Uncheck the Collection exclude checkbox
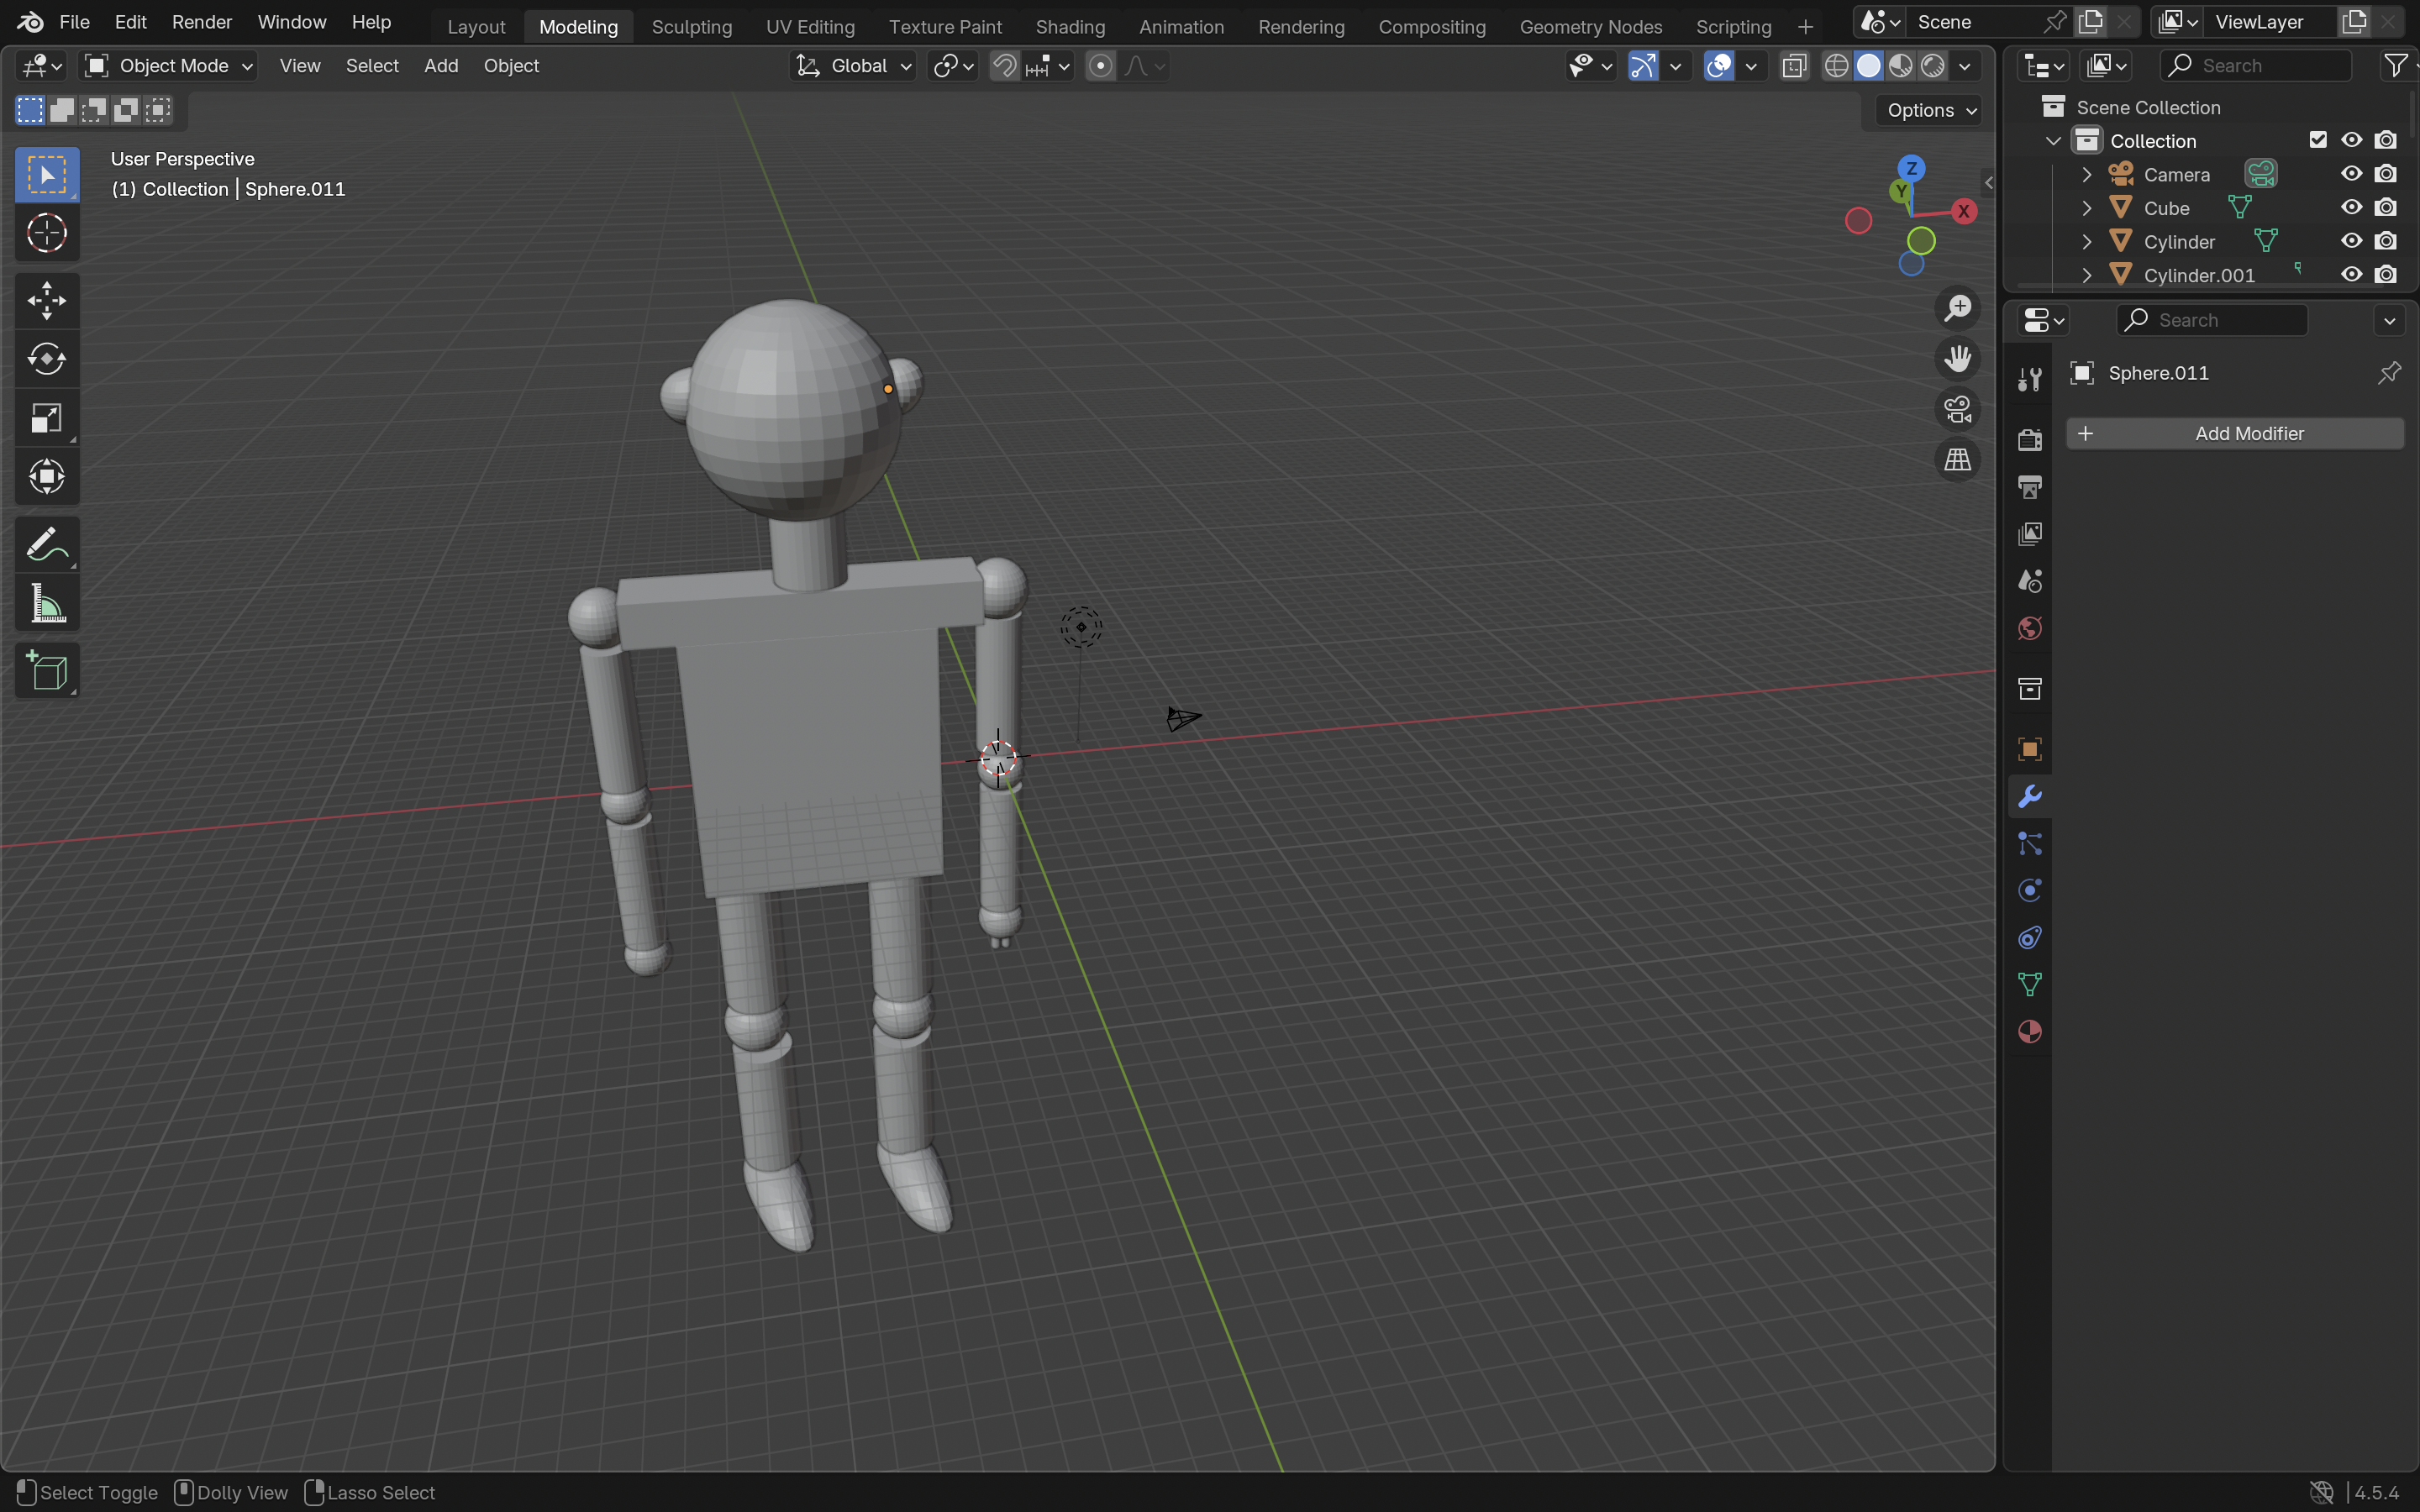The image size is (2420, 1512). point(2317,140)
